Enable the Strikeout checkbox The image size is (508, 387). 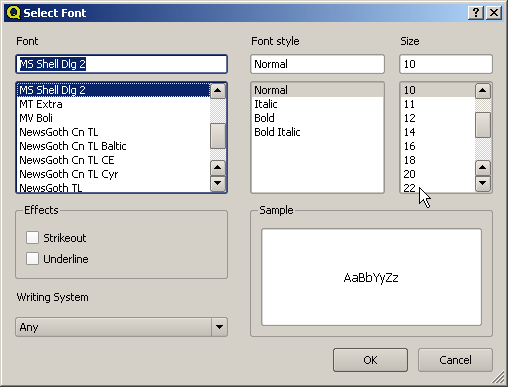pyautogui.click(x=32, y=238)
